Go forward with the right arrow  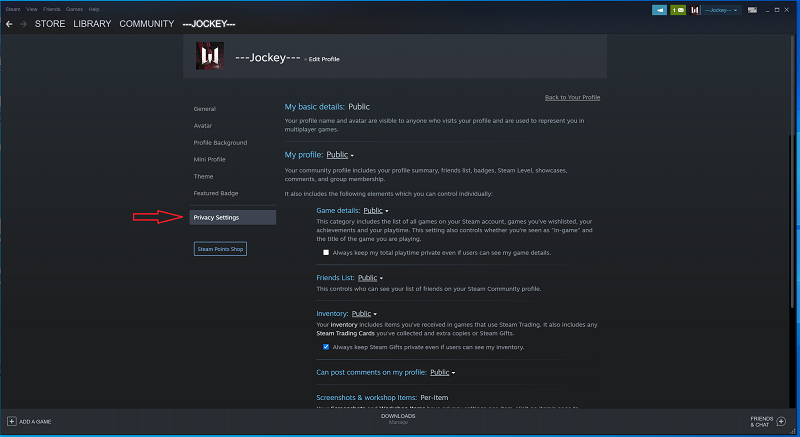coord(23,24)
